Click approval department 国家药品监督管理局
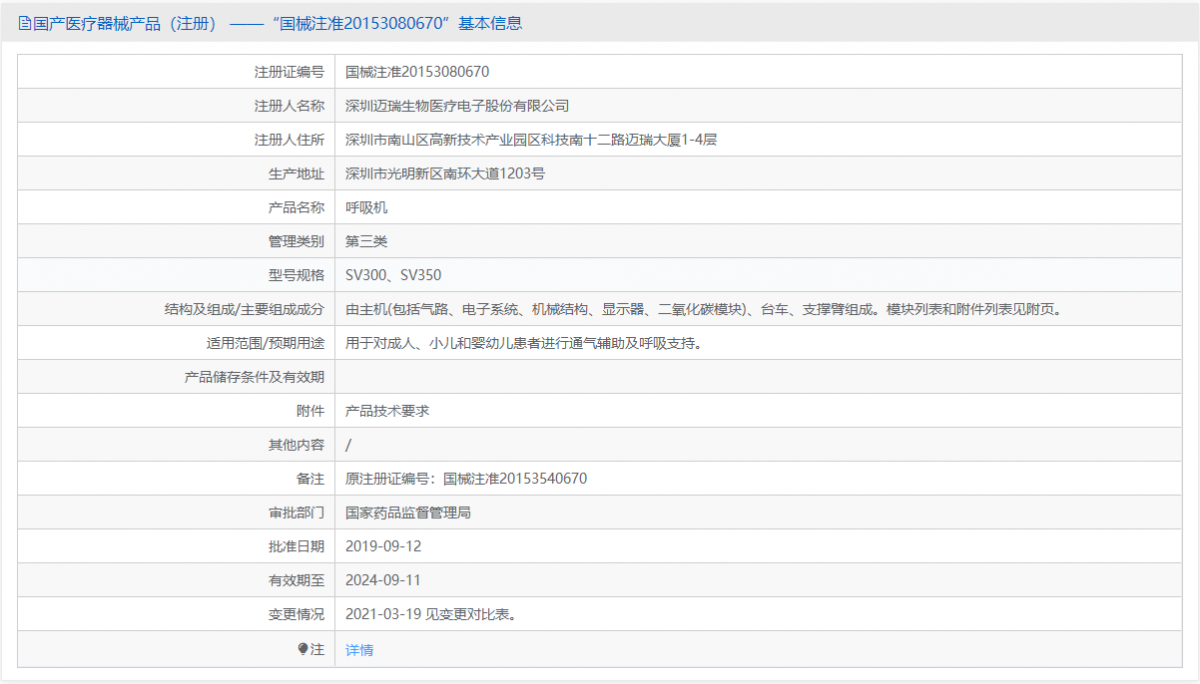The image size is (1200, 684). point(408,513)
